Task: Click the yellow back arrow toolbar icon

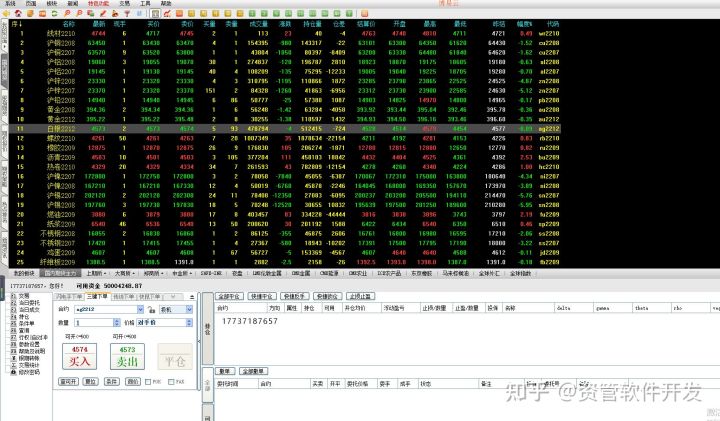Action: pyautogui.click(x=6, y=13)
